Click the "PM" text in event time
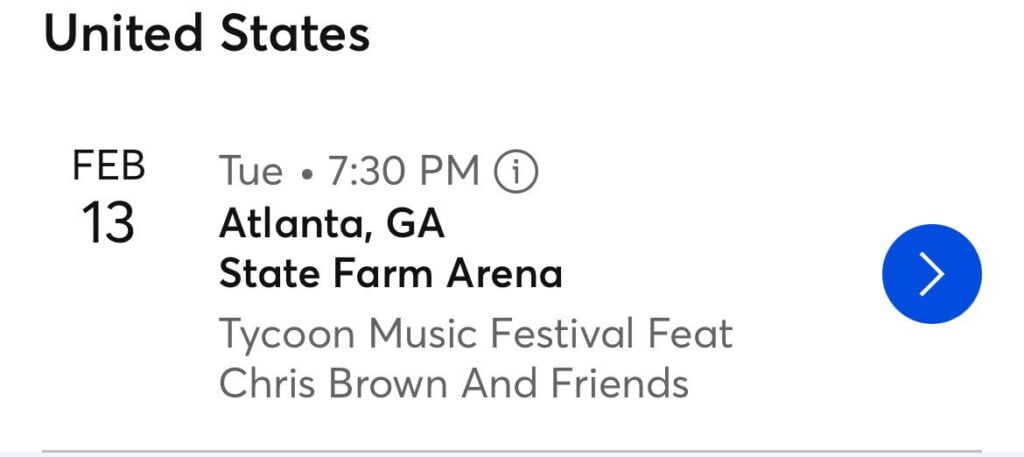 [x=449, y=173]
